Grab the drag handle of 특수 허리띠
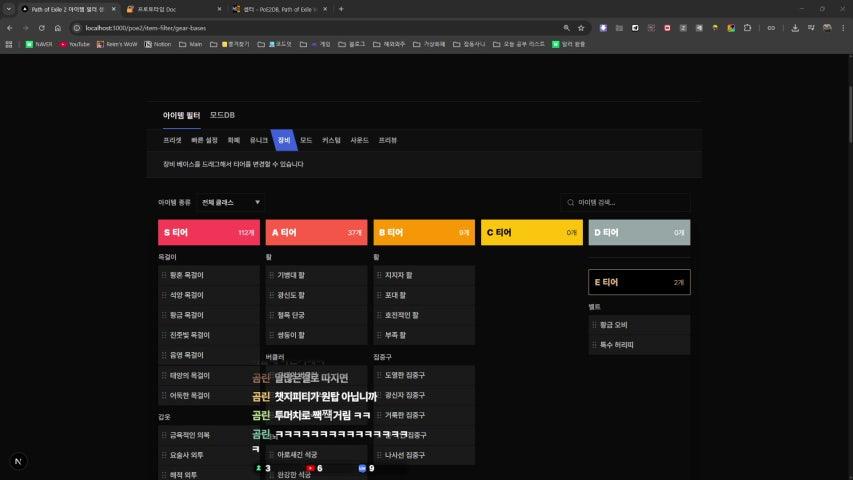Image resolution: width=853 pixels, height=480 pixels. [x=594, y=345]
